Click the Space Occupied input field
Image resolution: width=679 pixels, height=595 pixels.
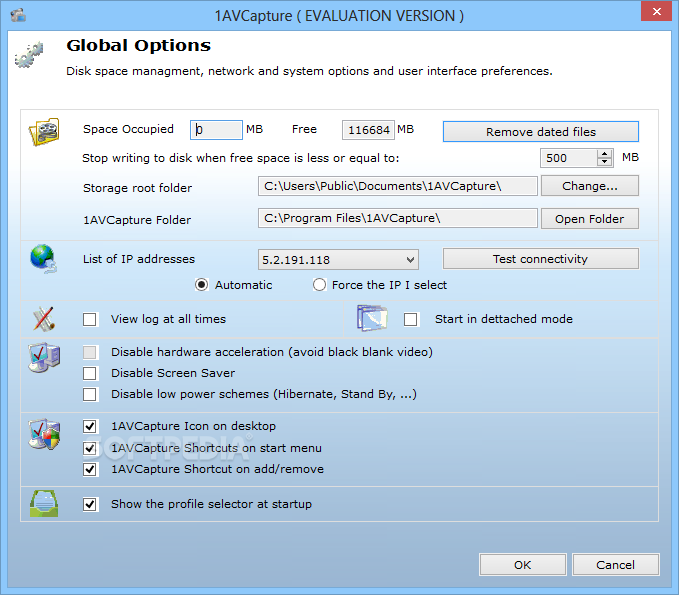point(216,130)
